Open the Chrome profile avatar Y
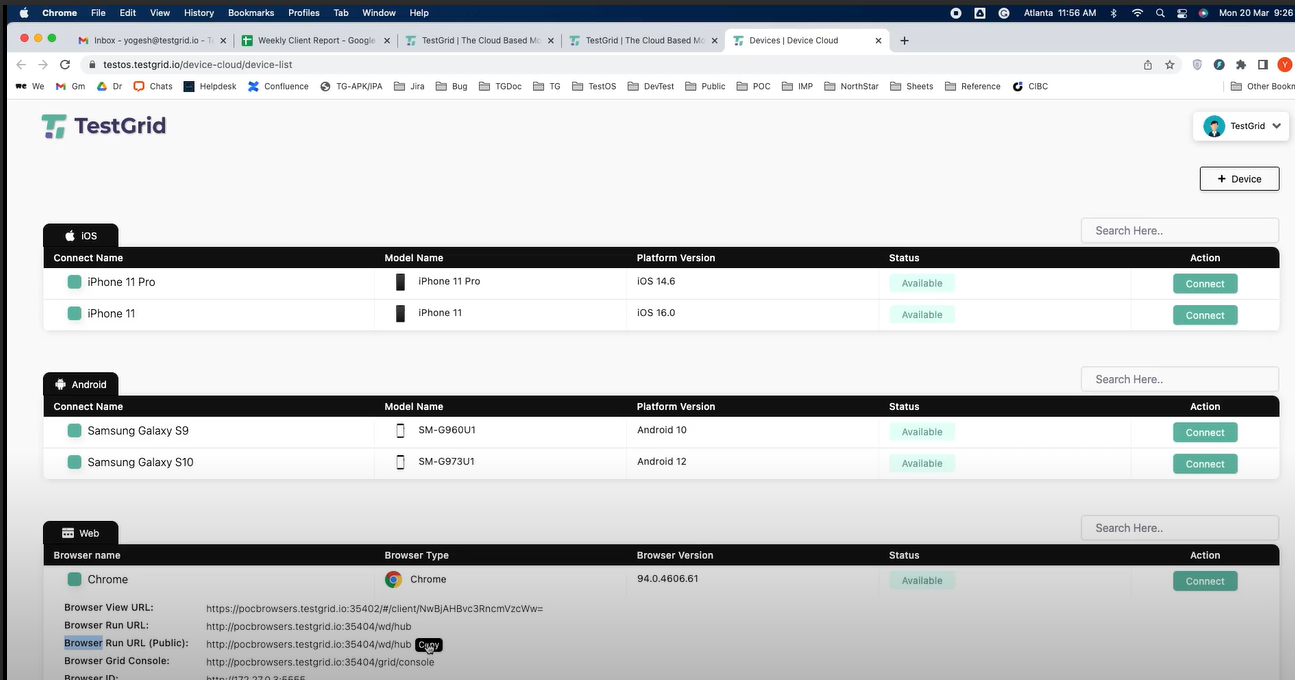The image size is (1295, 680). [x=1285, y=64]
